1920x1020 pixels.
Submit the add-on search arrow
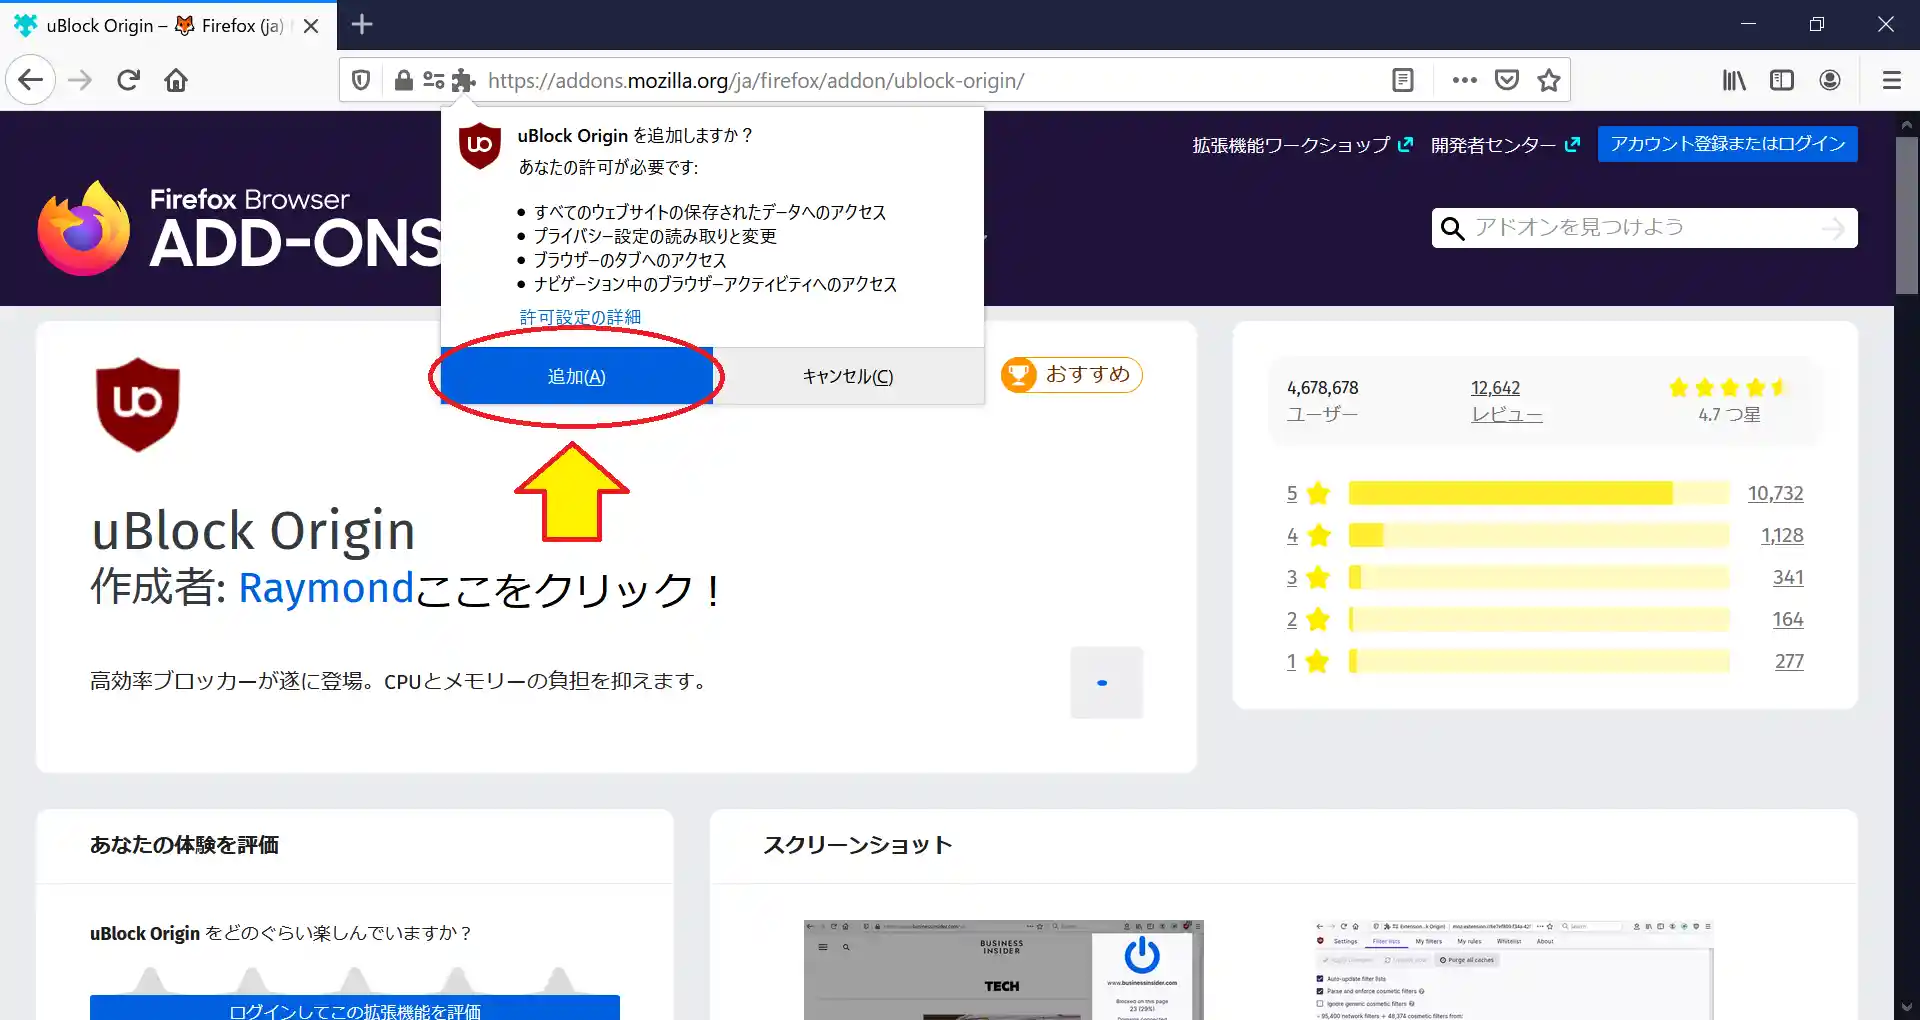(1833, 229)
